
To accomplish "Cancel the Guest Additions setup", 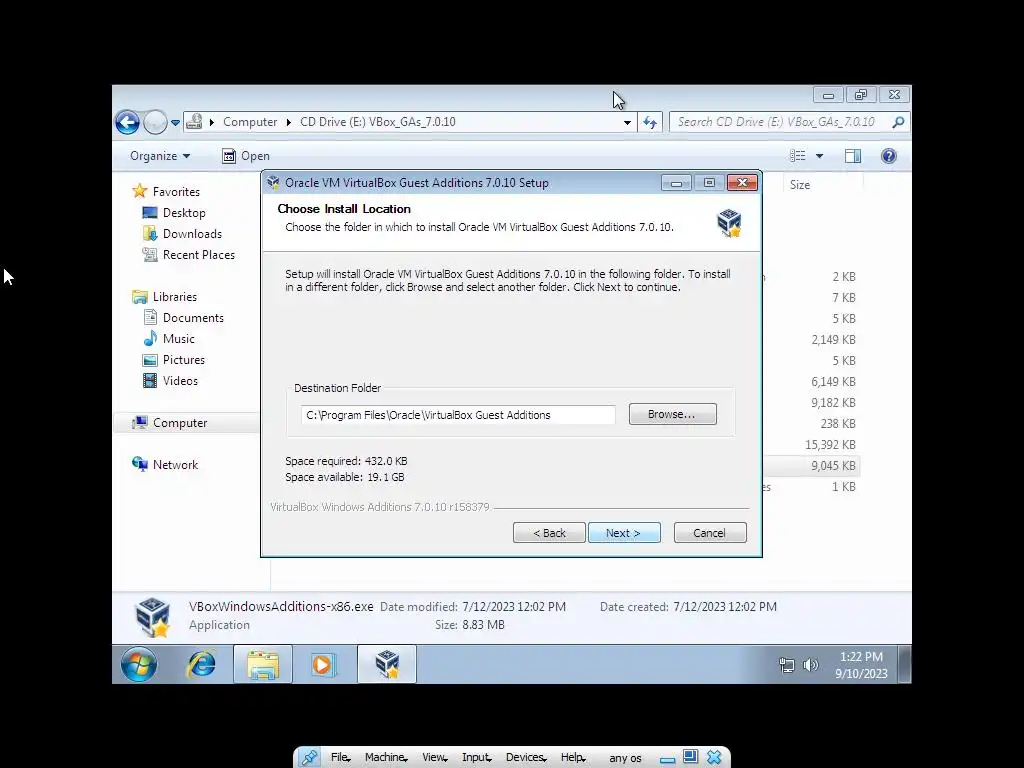I will coord(710,533).
